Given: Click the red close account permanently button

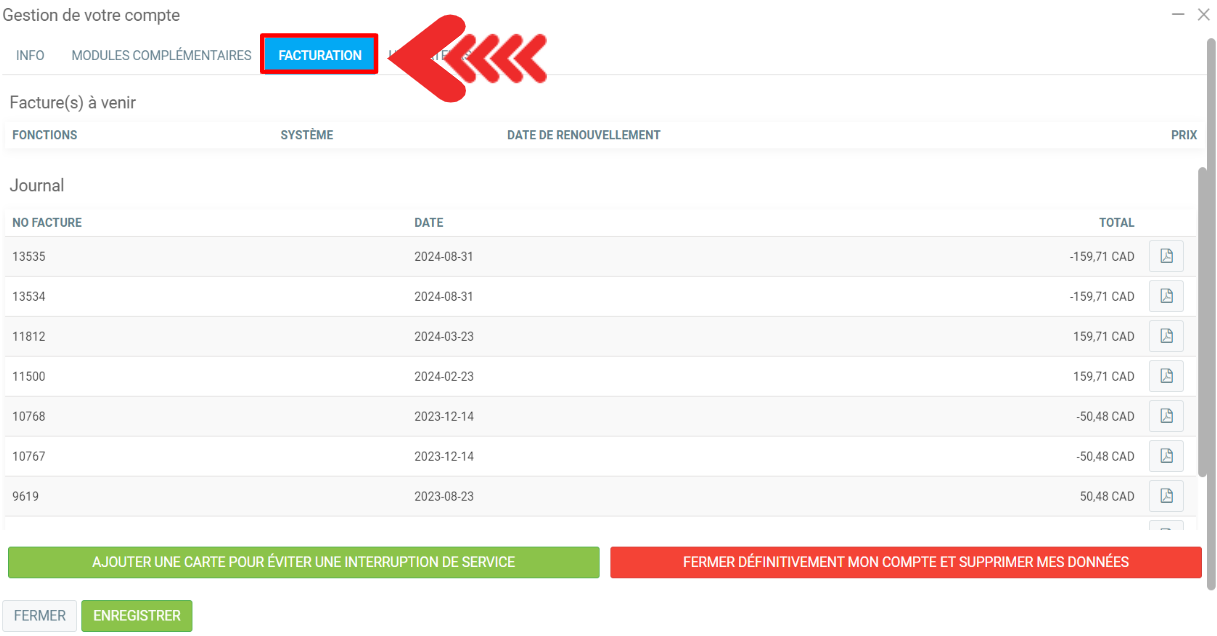Looking at the screenshot, I should pyautogui.click(x=905, y=562).
